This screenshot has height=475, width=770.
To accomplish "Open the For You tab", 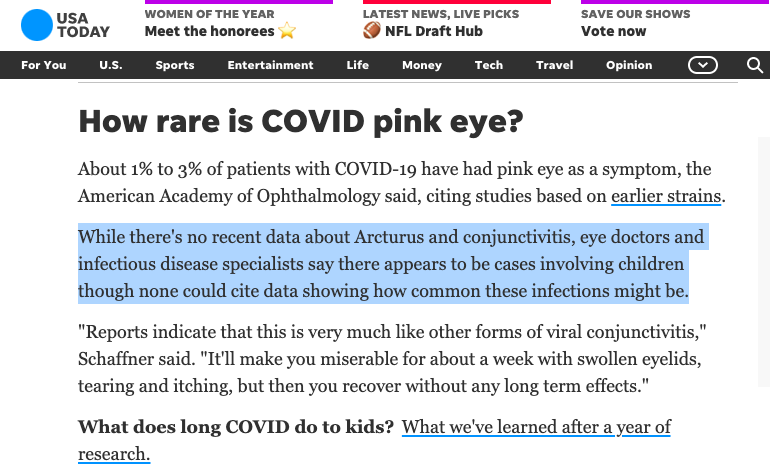I will pos(44,65).
